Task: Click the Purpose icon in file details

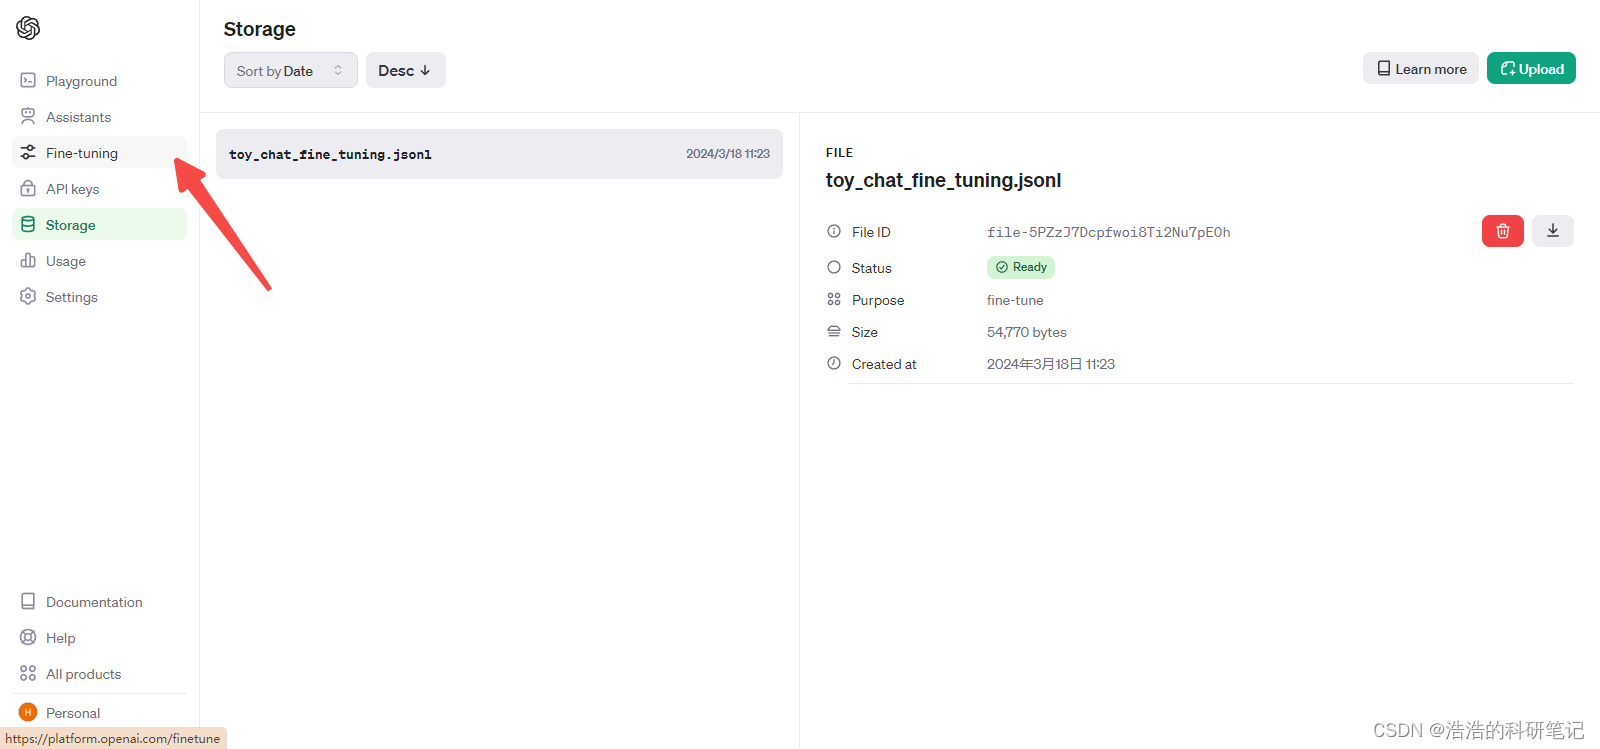Action: (834, 299)
